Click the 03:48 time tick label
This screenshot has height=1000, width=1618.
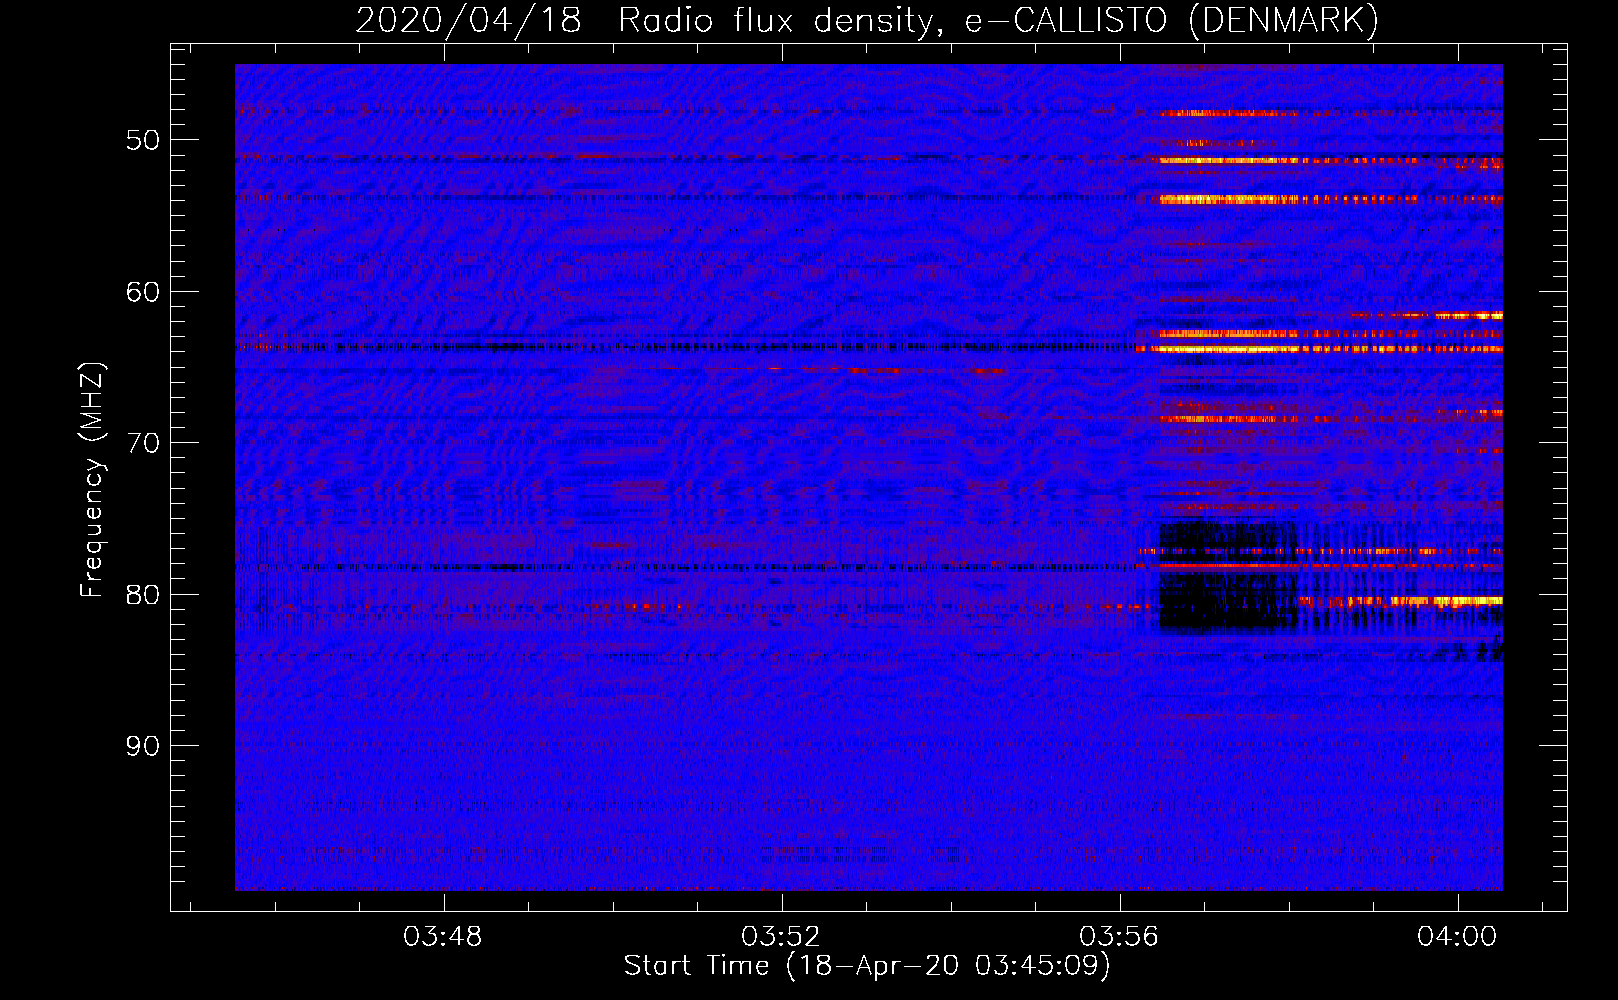click(x=442, y=937)
